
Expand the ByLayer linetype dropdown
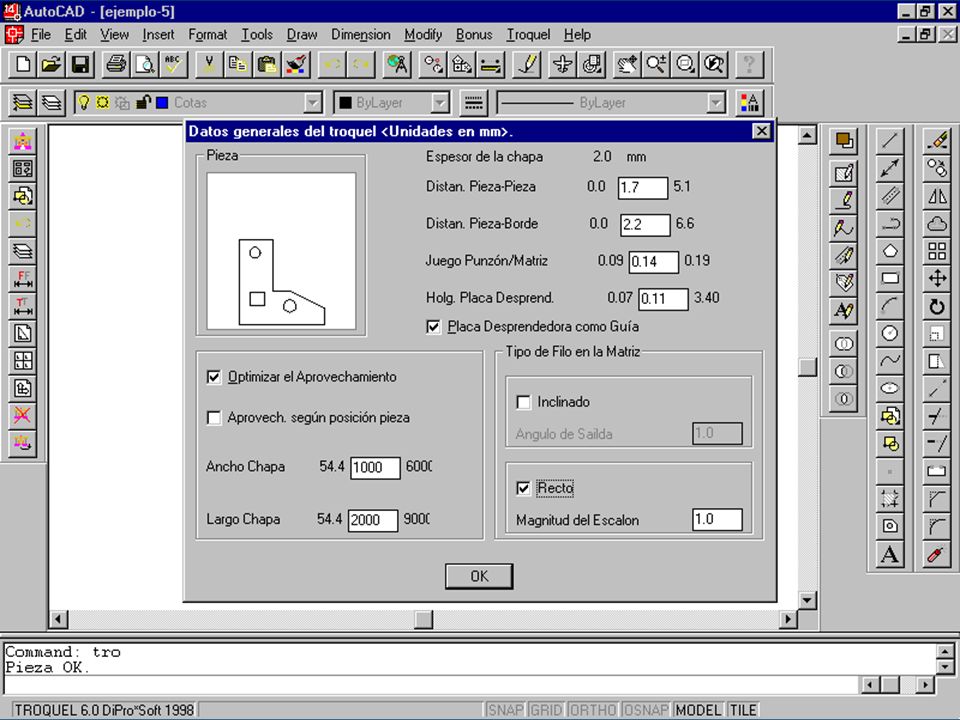point(716,103)
